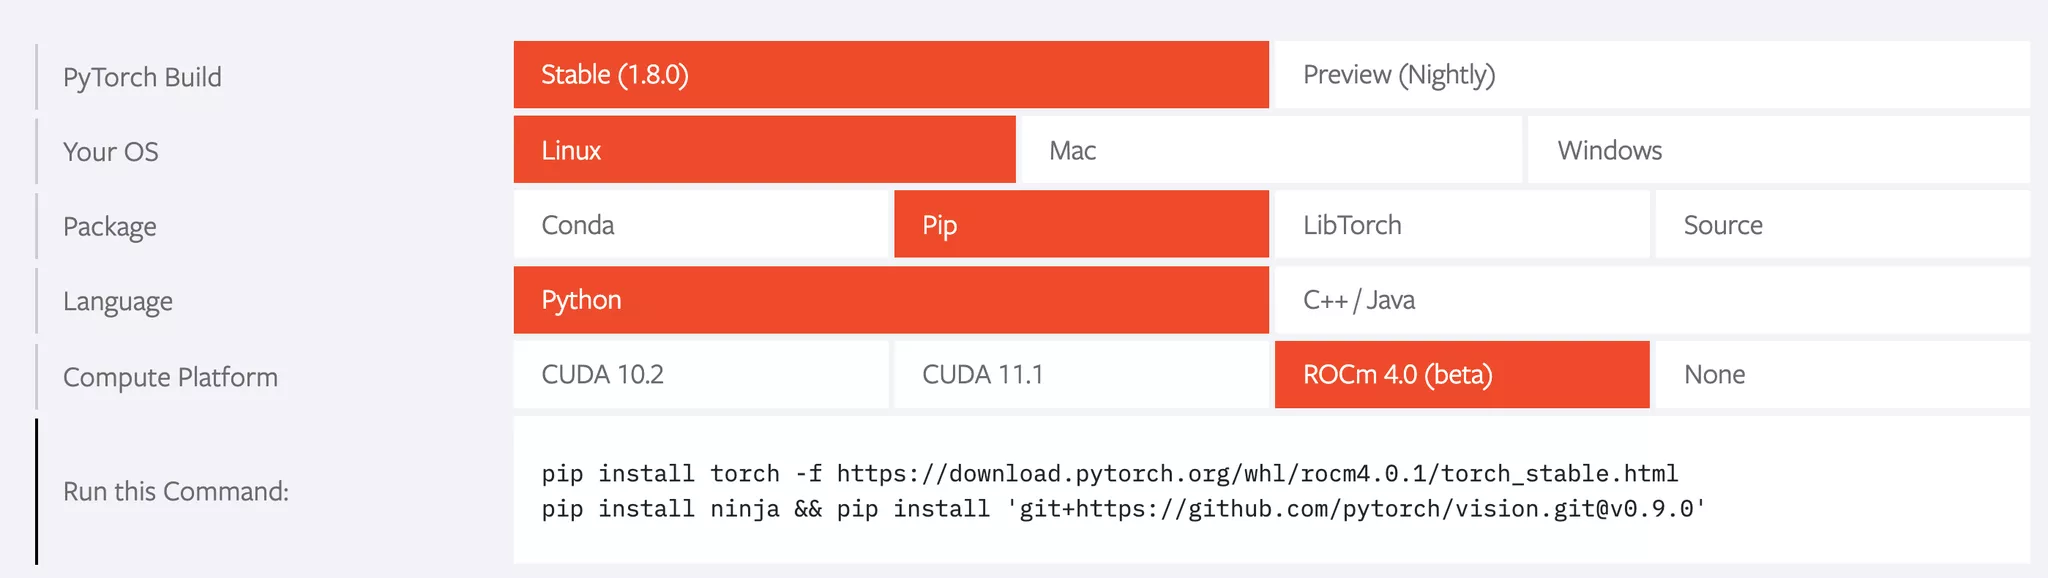Select LibTorch package option
2048x578 pixels.
1462,225
